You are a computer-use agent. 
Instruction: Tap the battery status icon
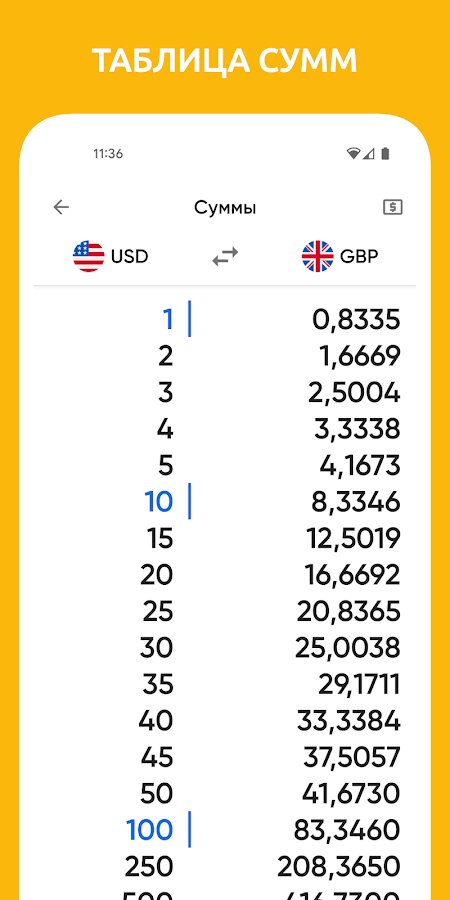pyautogui.click(x=385, y=153)
